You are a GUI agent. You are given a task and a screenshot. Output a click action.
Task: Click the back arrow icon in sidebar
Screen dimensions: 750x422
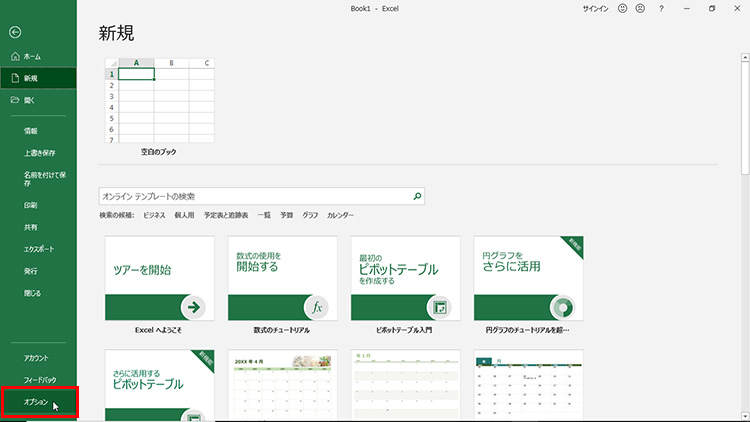coord(15,32)
